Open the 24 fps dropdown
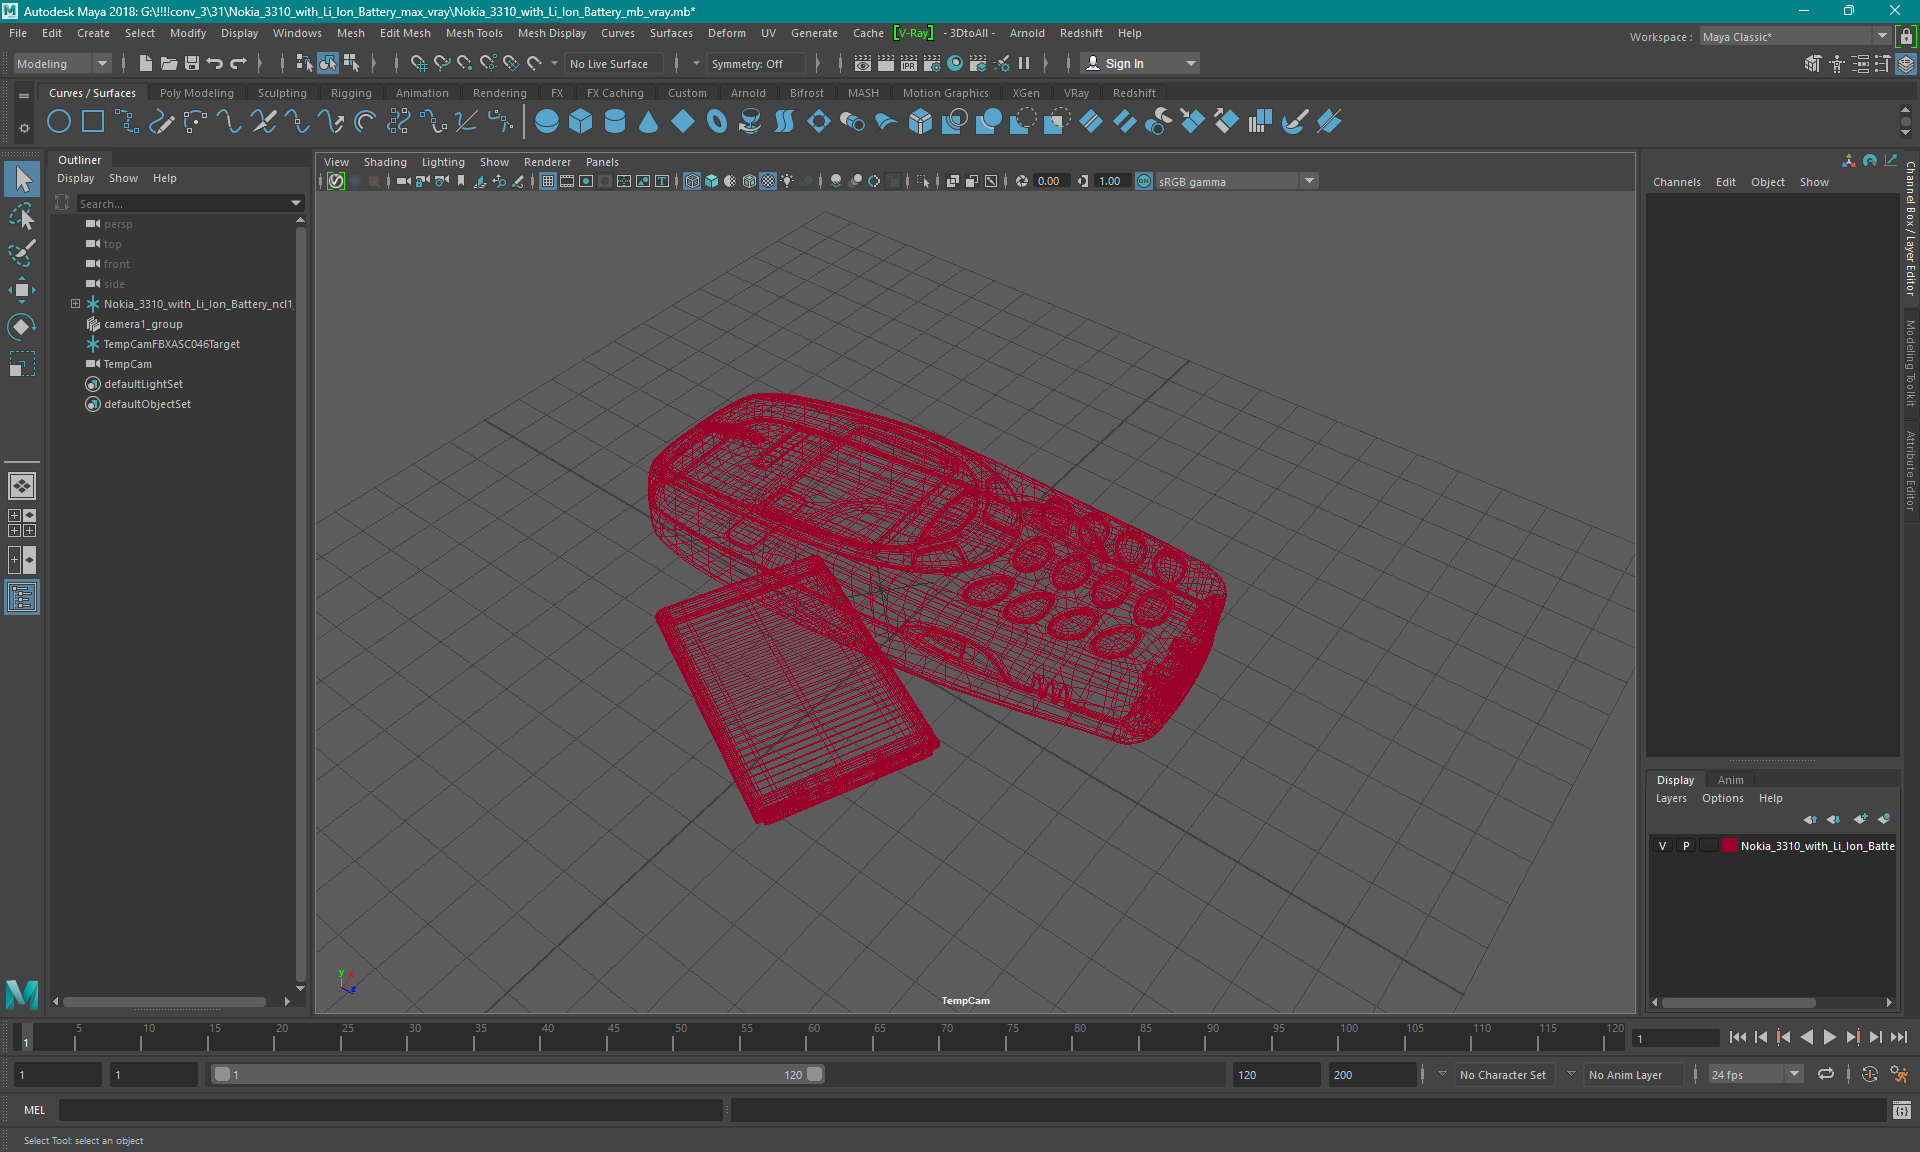This screenshot has height=1152, width=1920. pyautogui.click(x=1755, y=1075)
